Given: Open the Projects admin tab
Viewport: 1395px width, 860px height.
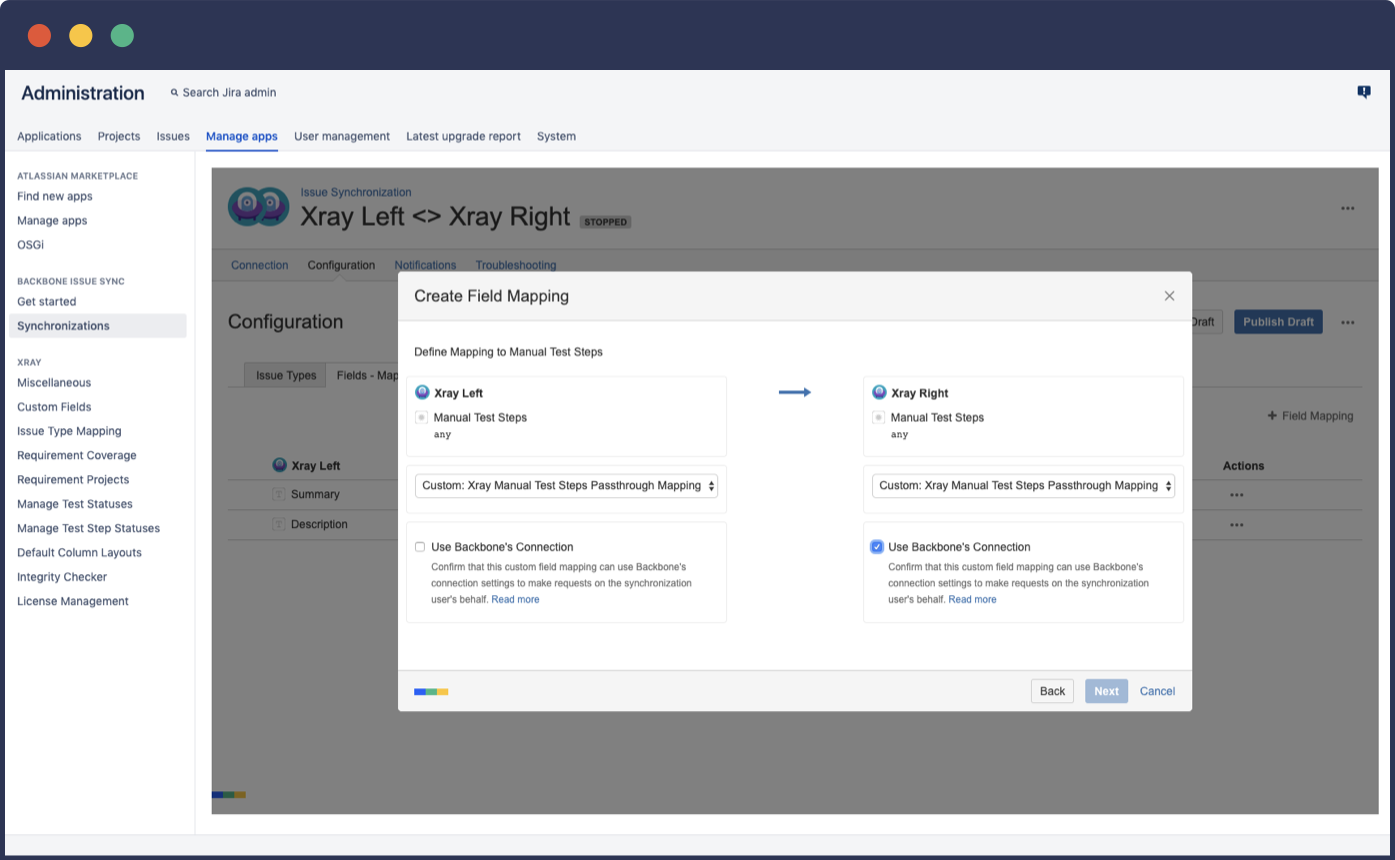Looking at the screenshot, I should coord(119,136).
